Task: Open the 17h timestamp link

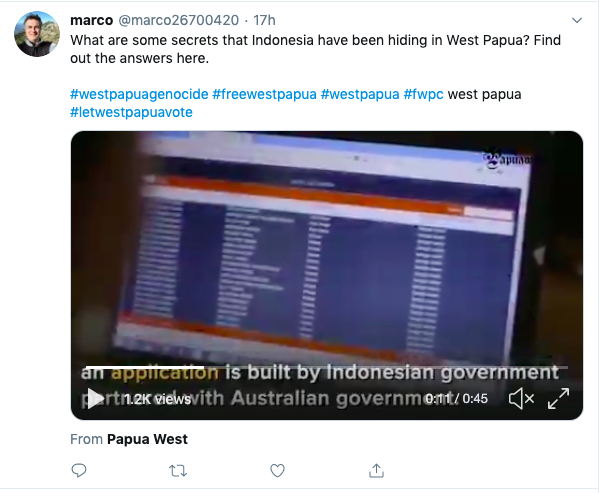Action: [264, 20]
